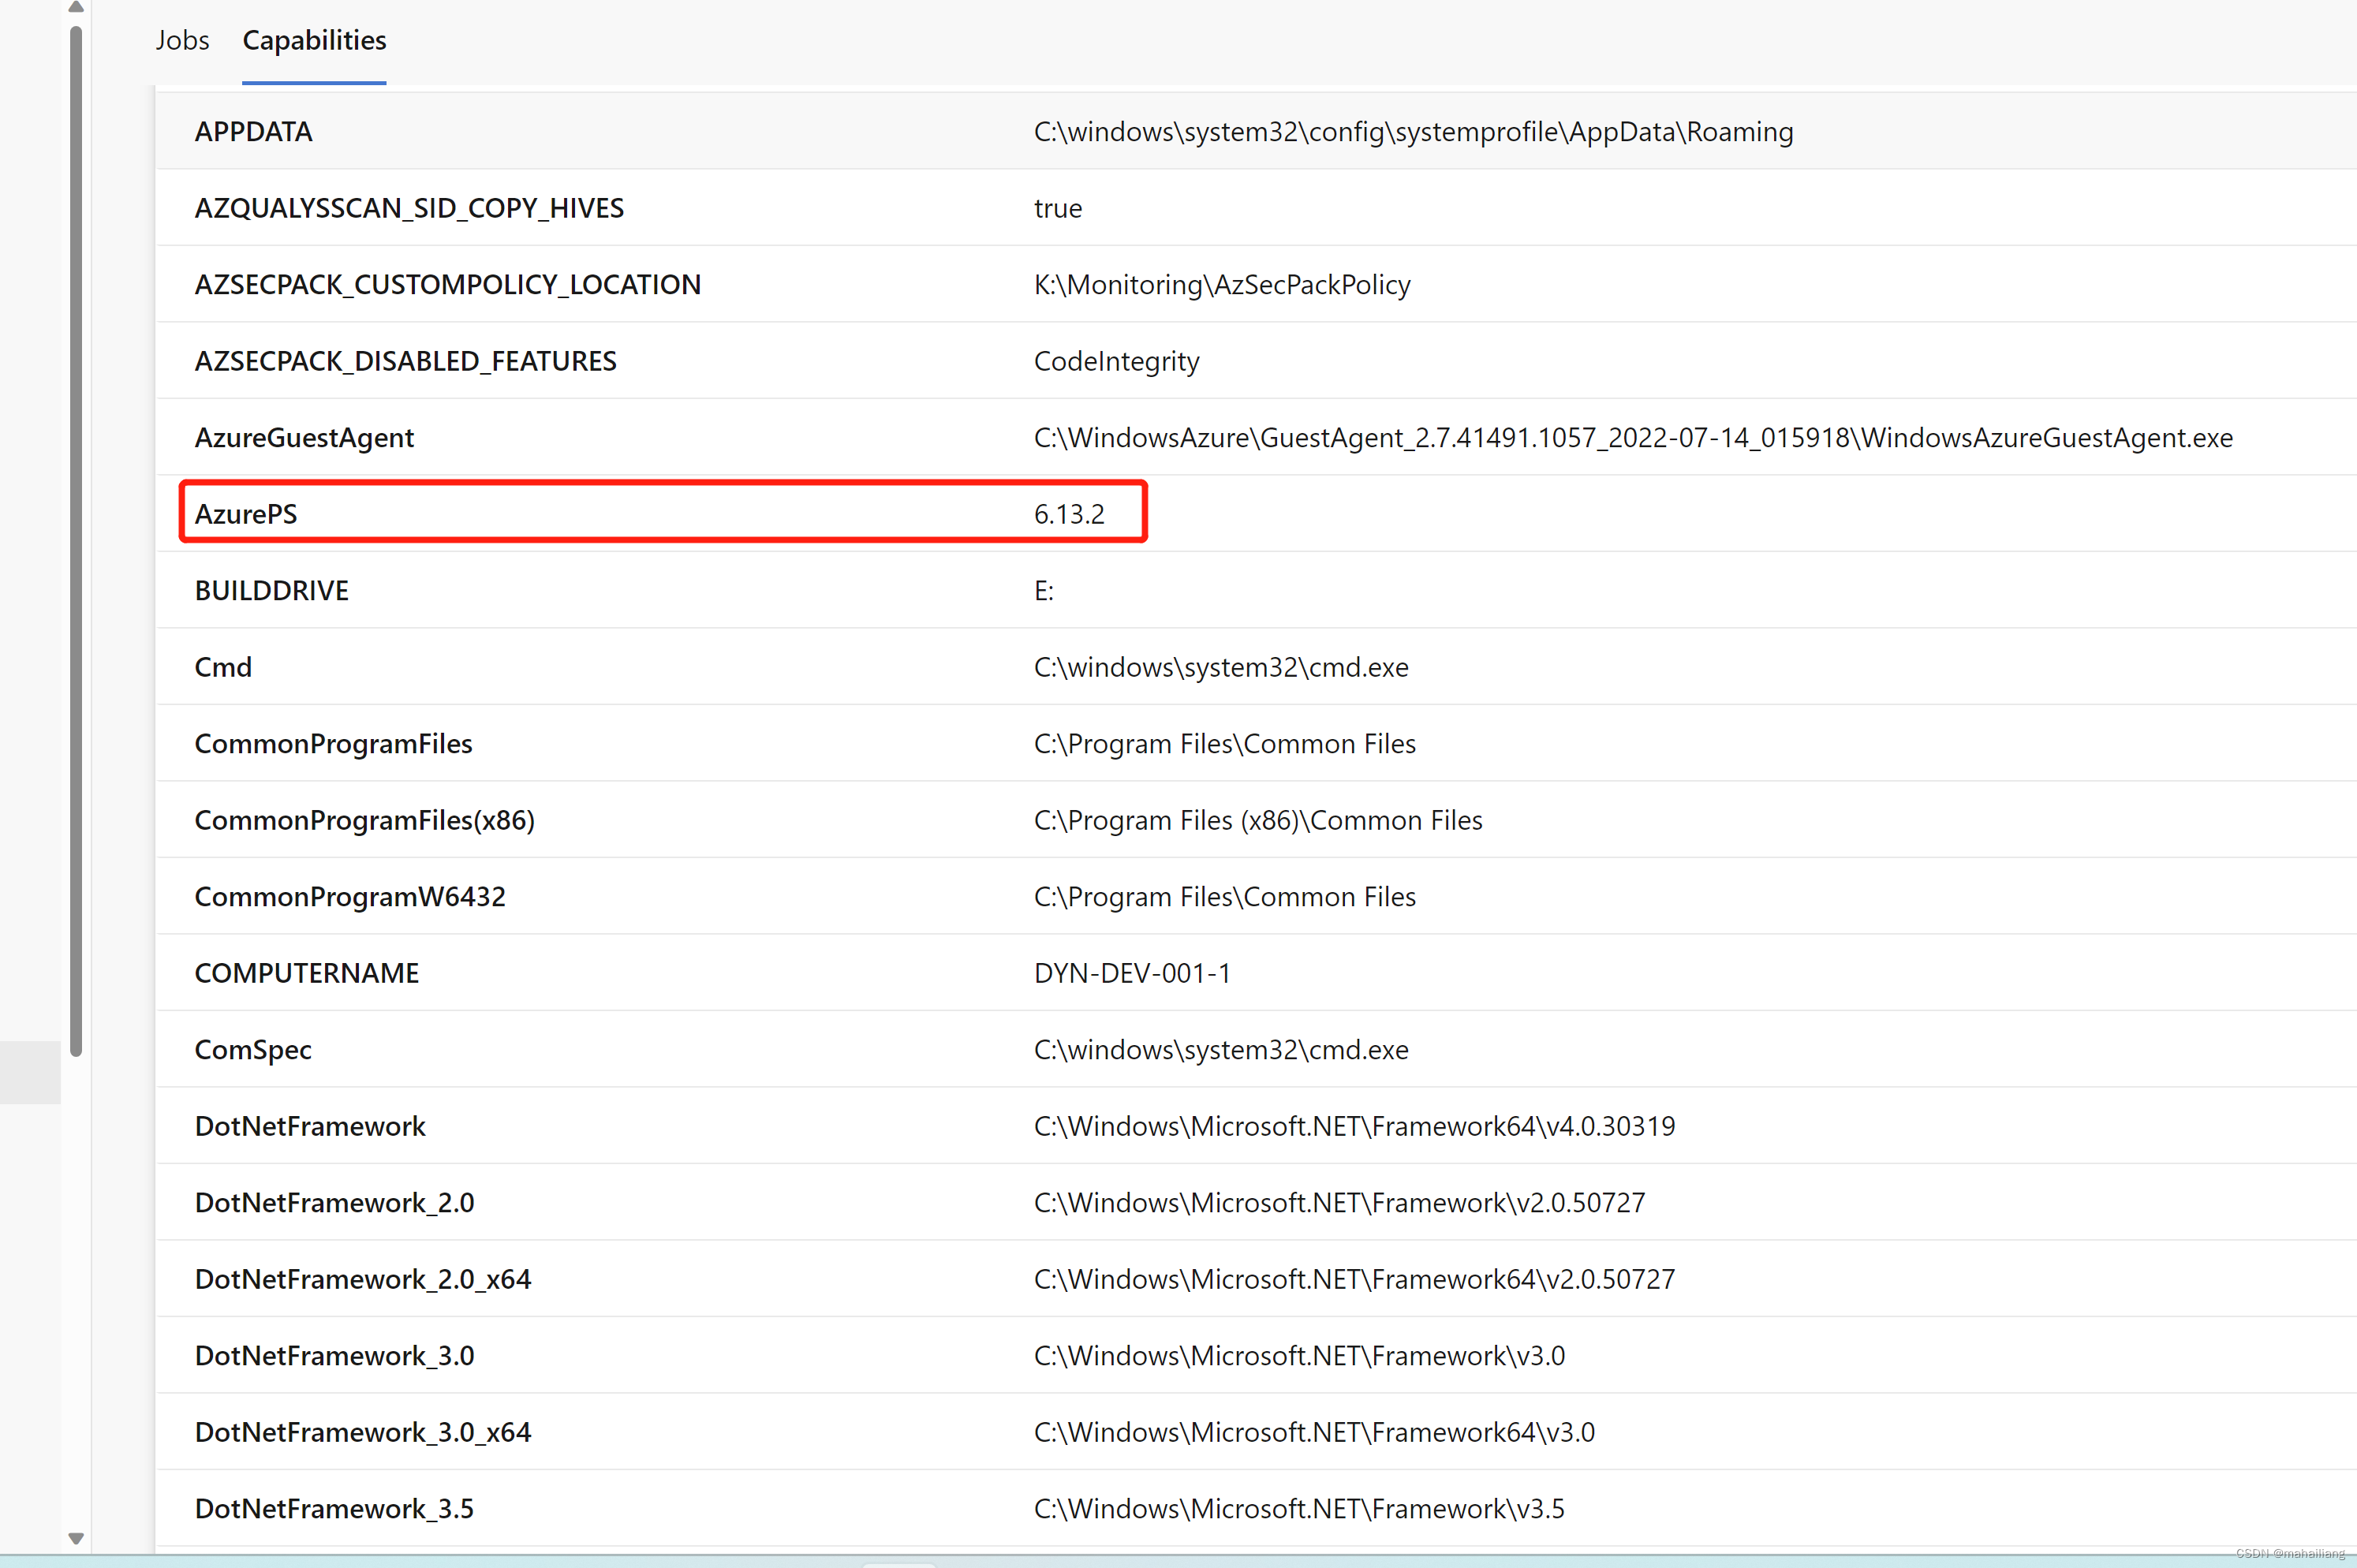Select the Capabilities tab
2357x1568 pixels.
click(x=313, y=40)
